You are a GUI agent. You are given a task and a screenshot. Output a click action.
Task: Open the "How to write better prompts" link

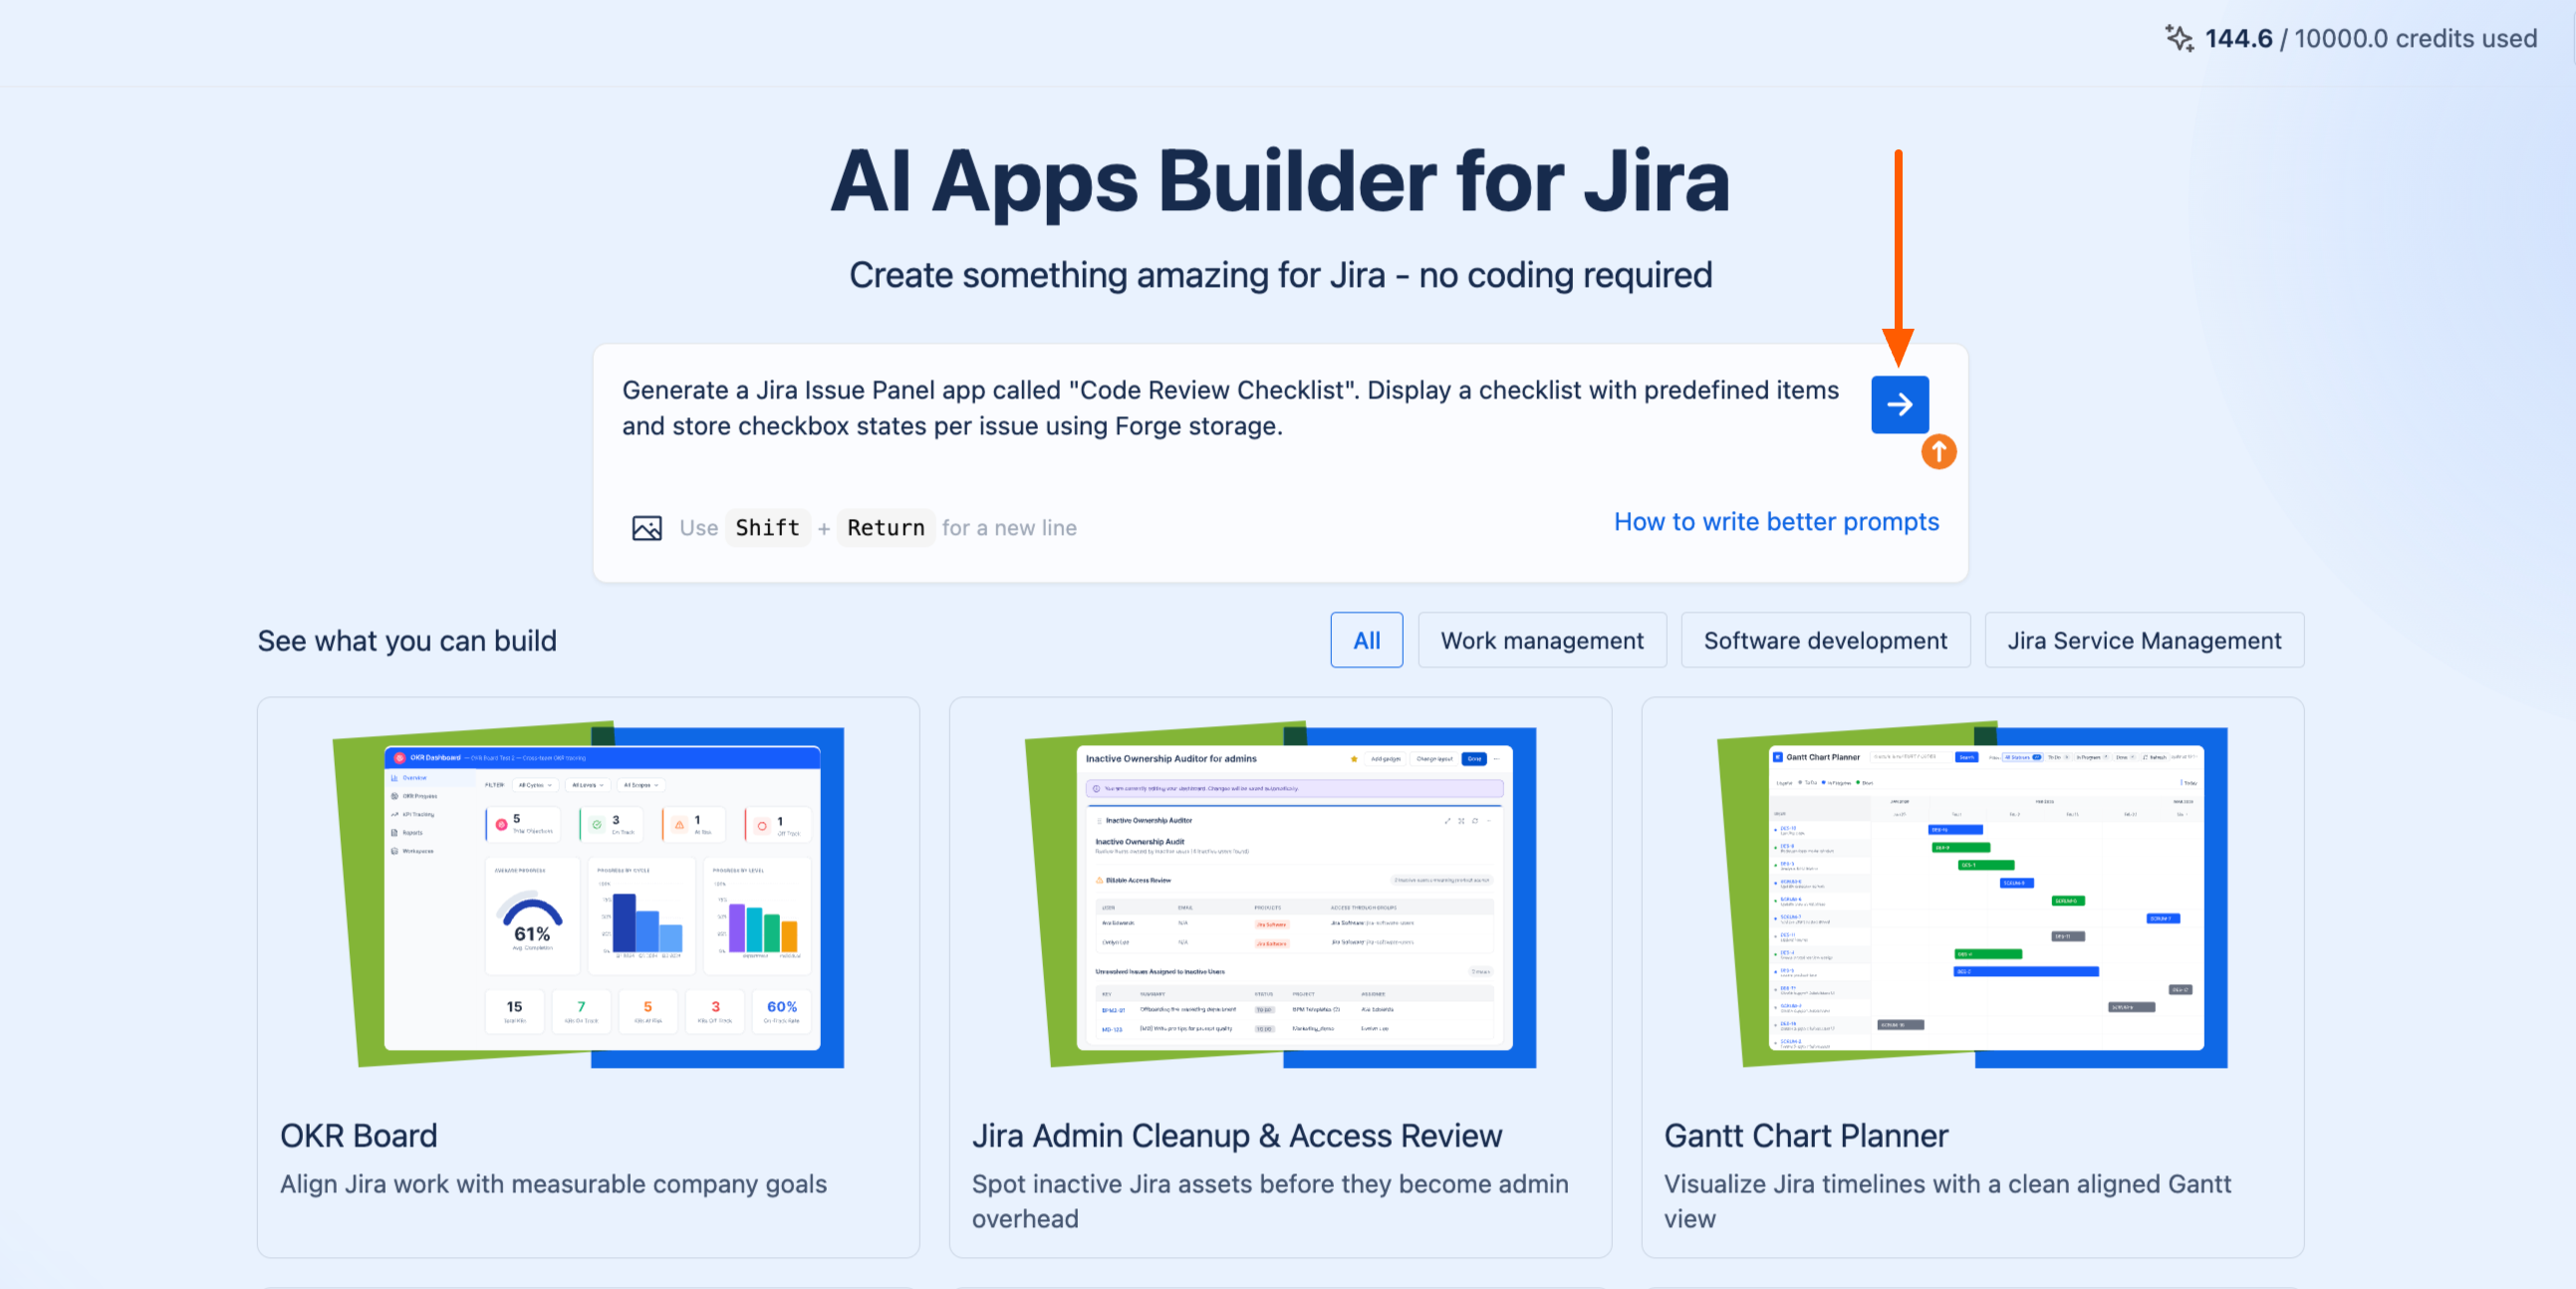point(1776,521)
